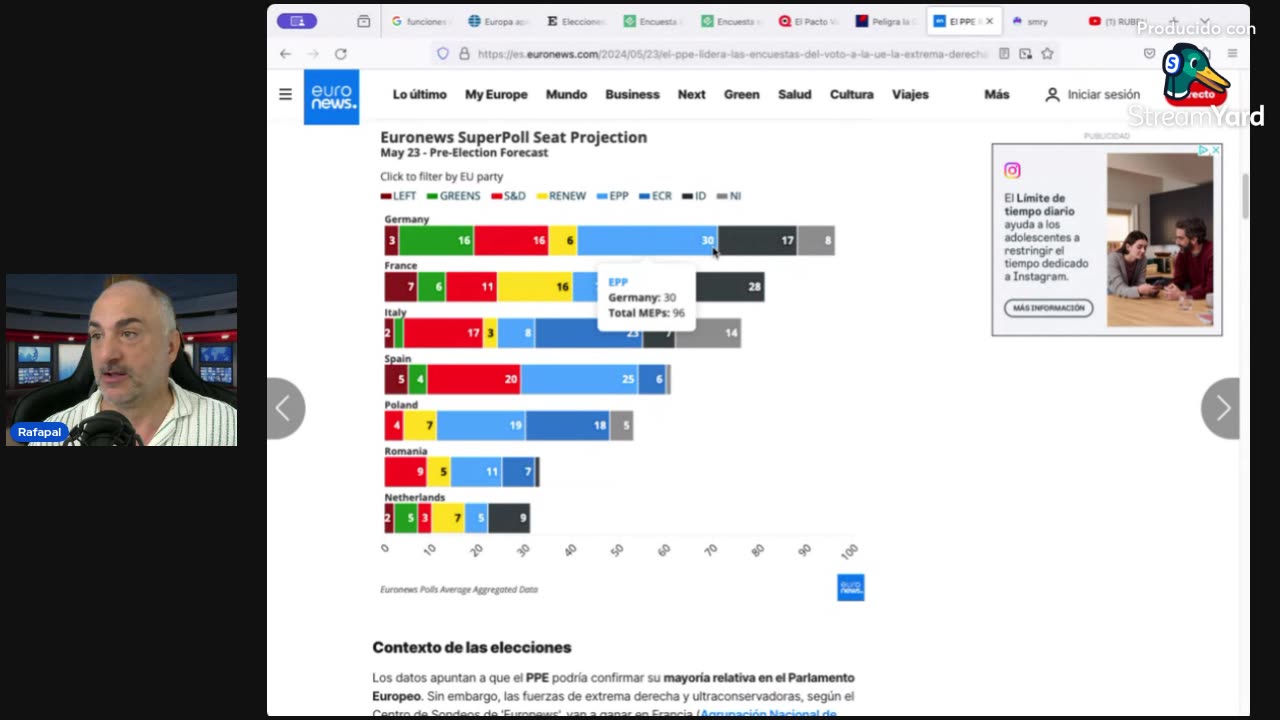This screenshot has width=1280, height=720.
Task: Switch to the smry tab
Action: coord(1040,21)
